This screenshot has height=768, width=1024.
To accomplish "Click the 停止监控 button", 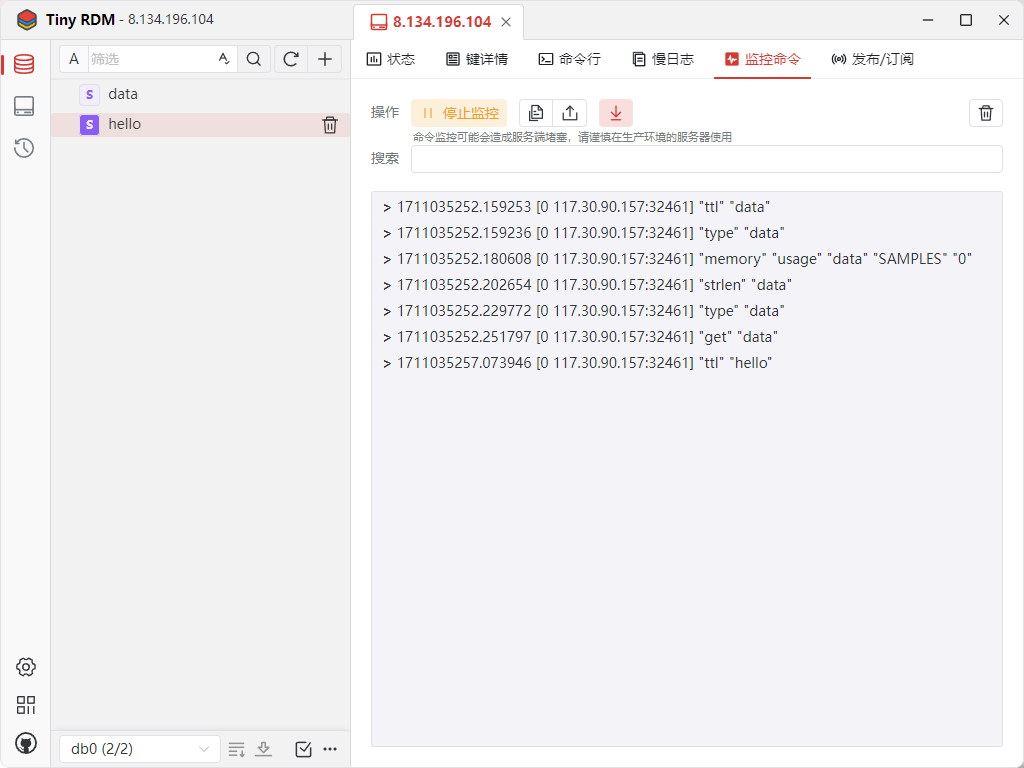I will click(x=459, y=113).
